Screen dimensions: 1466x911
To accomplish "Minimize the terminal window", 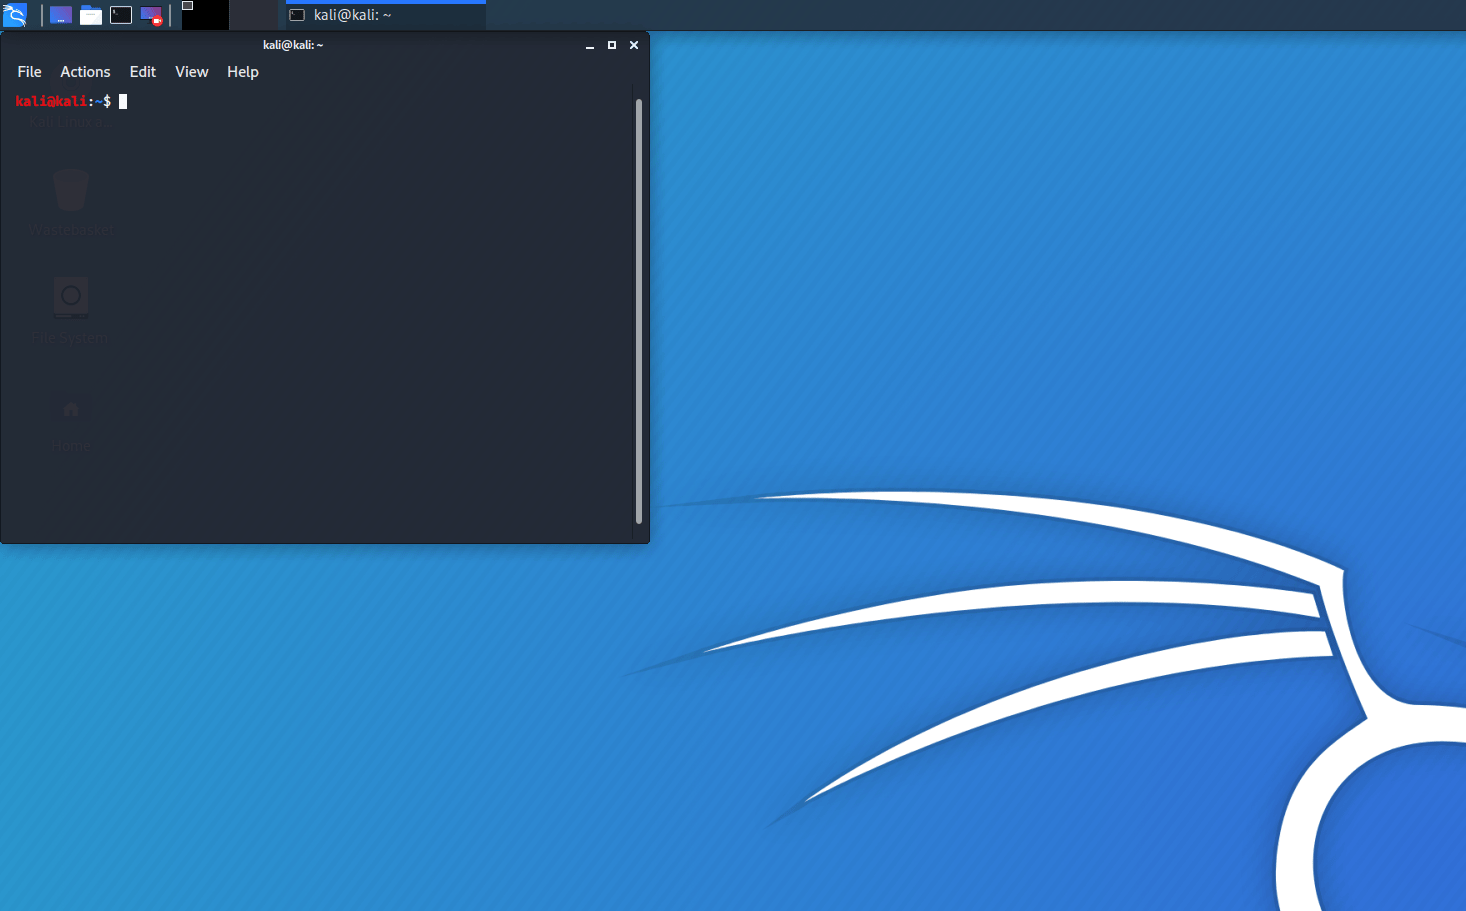I will tap(590, 45).
